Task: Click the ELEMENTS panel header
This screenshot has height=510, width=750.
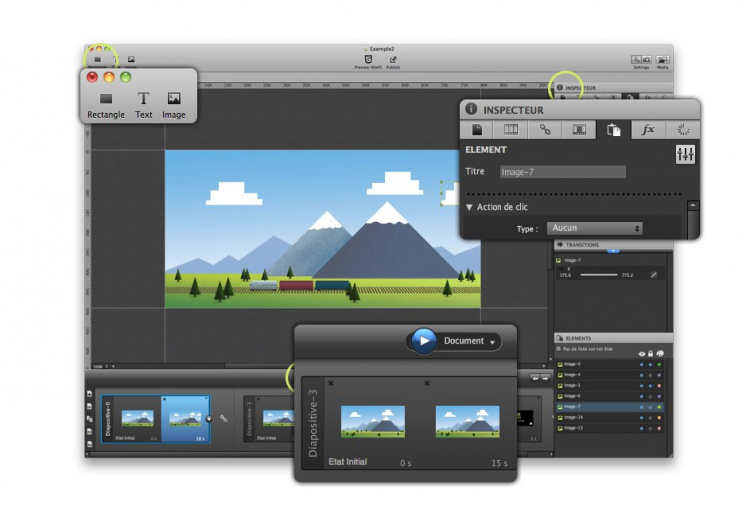Action: tap(613, 338)
